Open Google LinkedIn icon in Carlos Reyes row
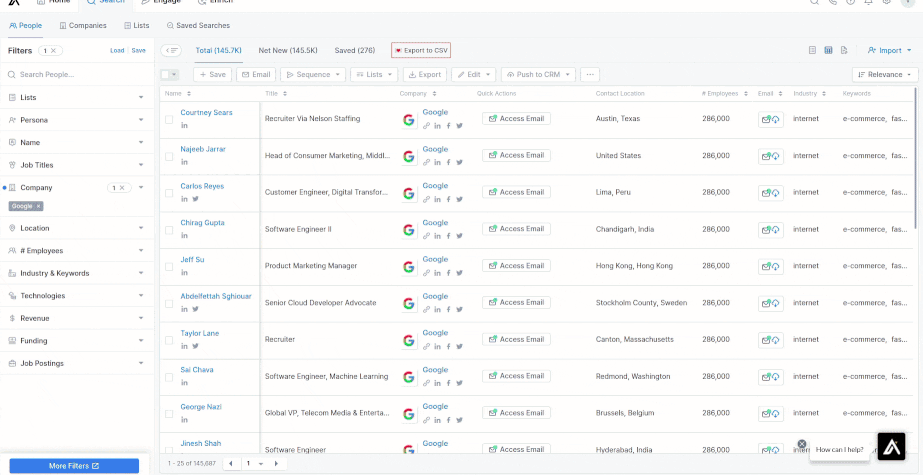The width and height of the screenshot is (923, 475). 437,199
